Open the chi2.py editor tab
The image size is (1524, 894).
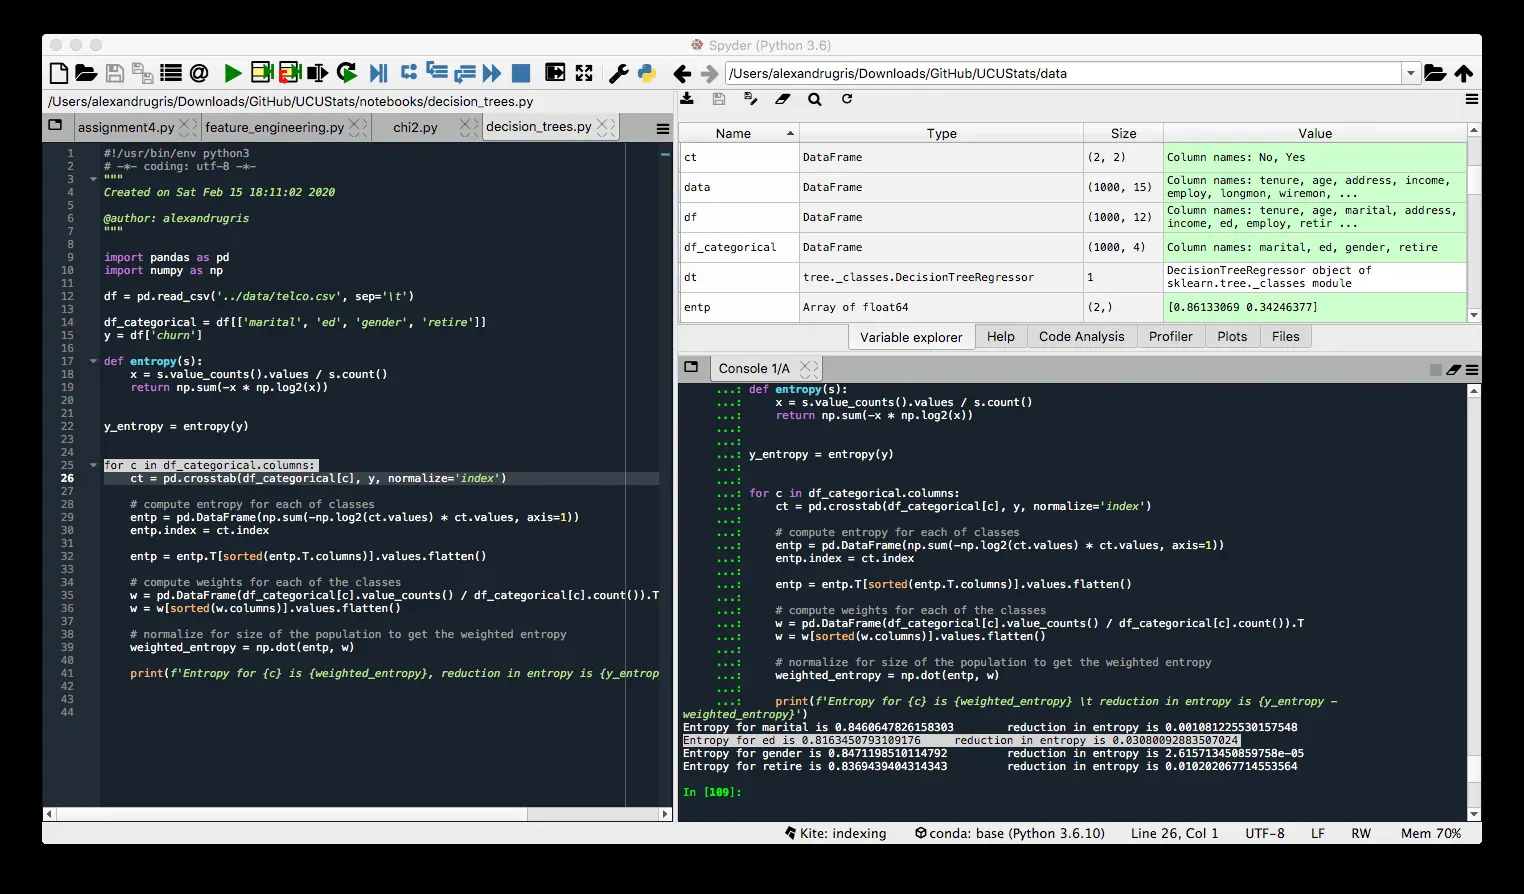point(415,127)
